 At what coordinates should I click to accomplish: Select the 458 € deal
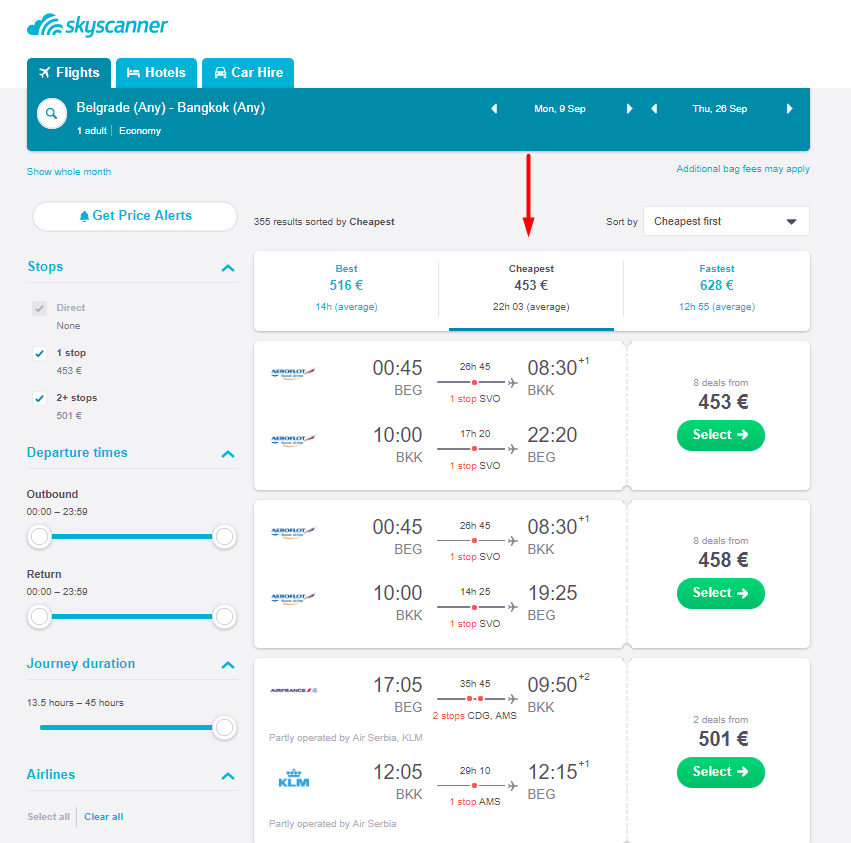click(x=721, y=593)
